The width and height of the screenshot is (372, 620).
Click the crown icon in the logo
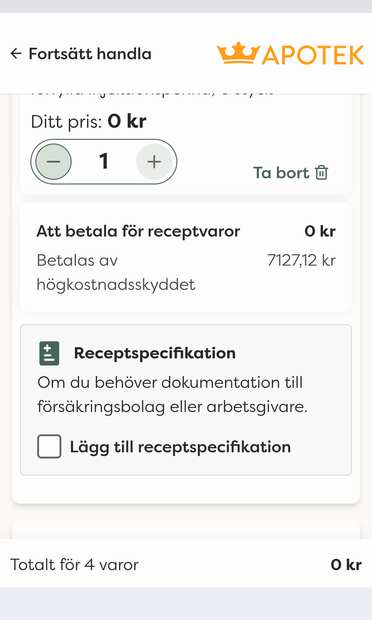point(238,53)
